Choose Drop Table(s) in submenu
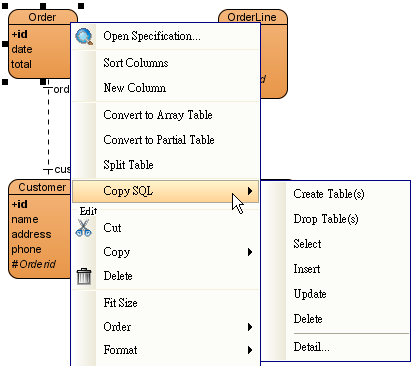 click(x=336, y=219)
